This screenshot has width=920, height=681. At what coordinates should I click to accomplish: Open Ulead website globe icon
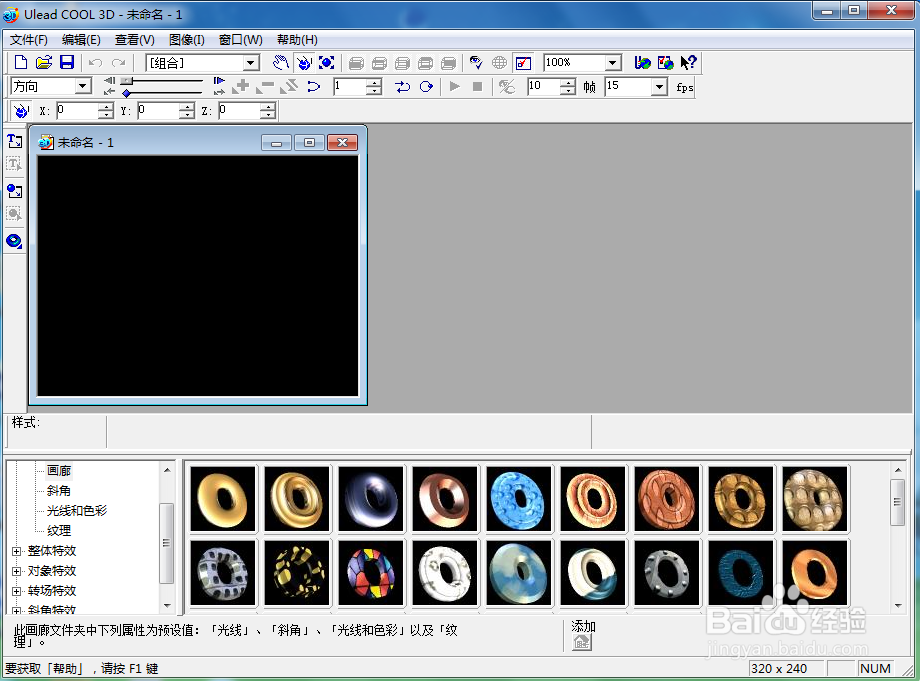click(x=642, y=63)
